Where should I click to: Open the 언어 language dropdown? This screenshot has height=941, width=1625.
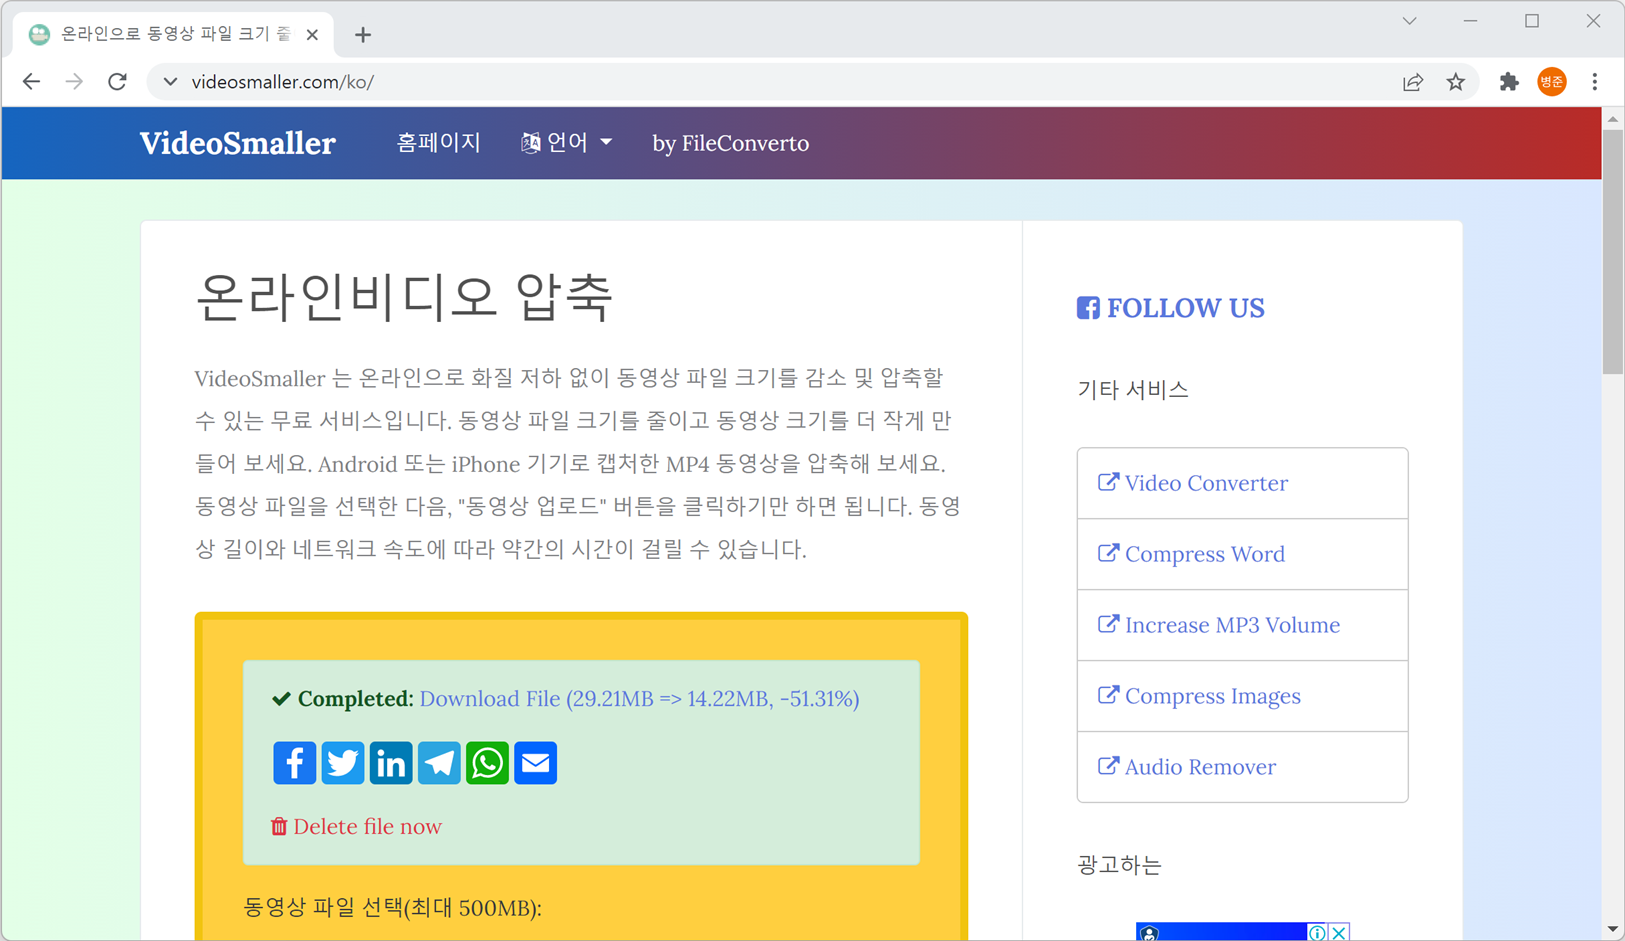pyautogui.click(x=566, y=143)
